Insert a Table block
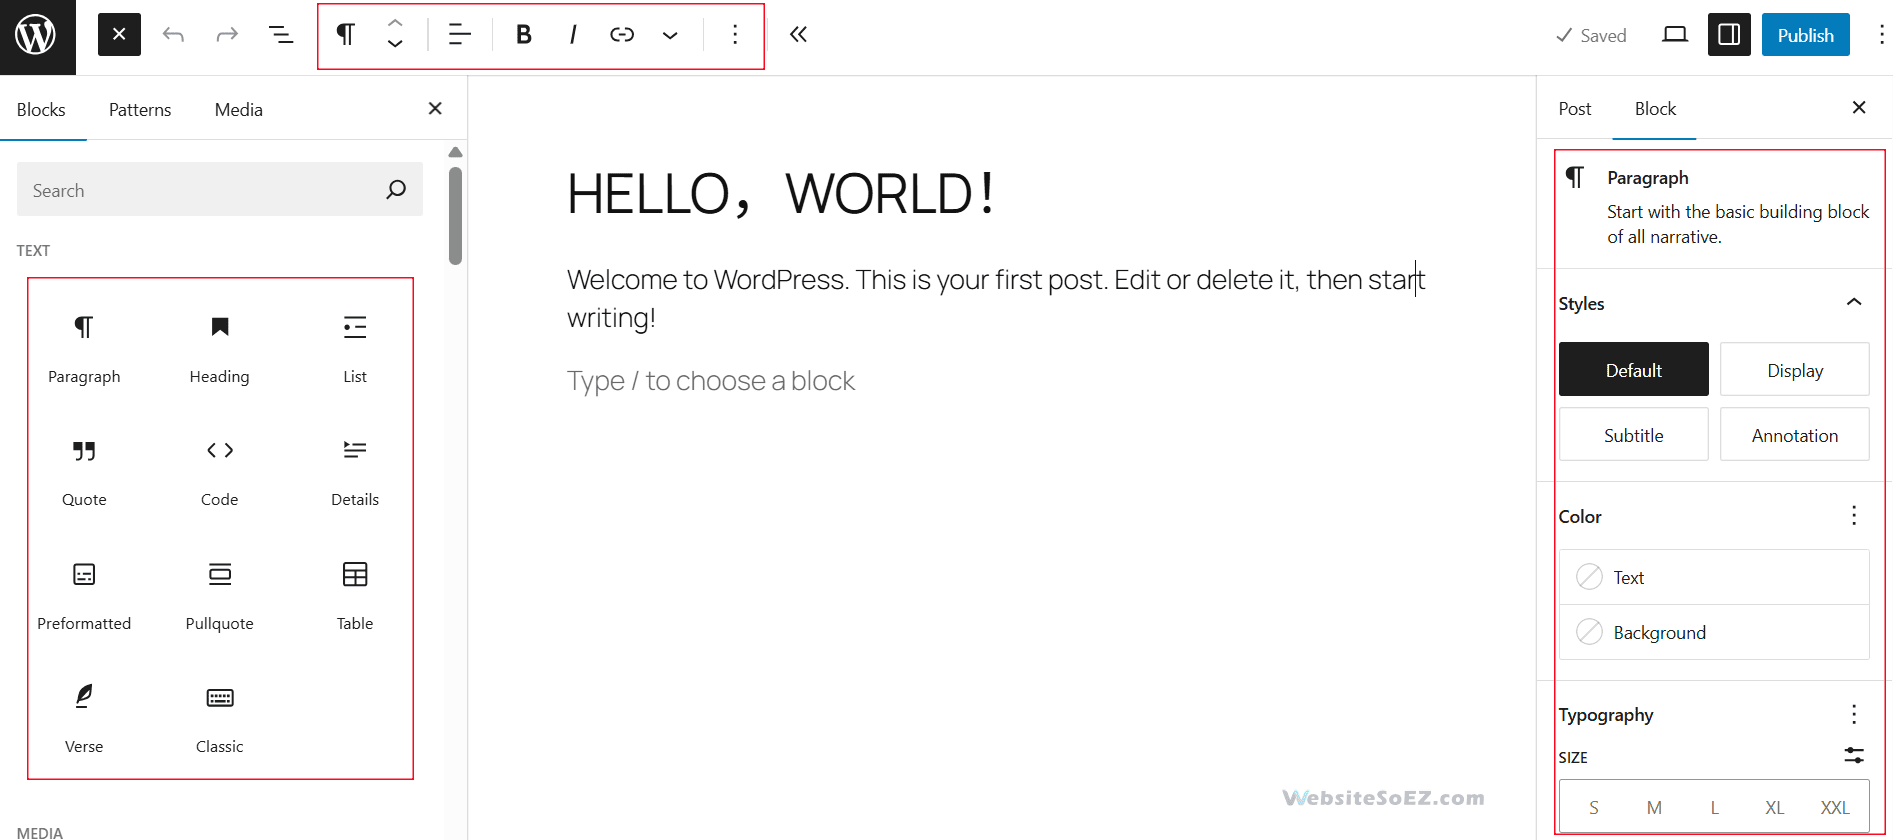Viewport: 1893px width, 840px height. 355,595
